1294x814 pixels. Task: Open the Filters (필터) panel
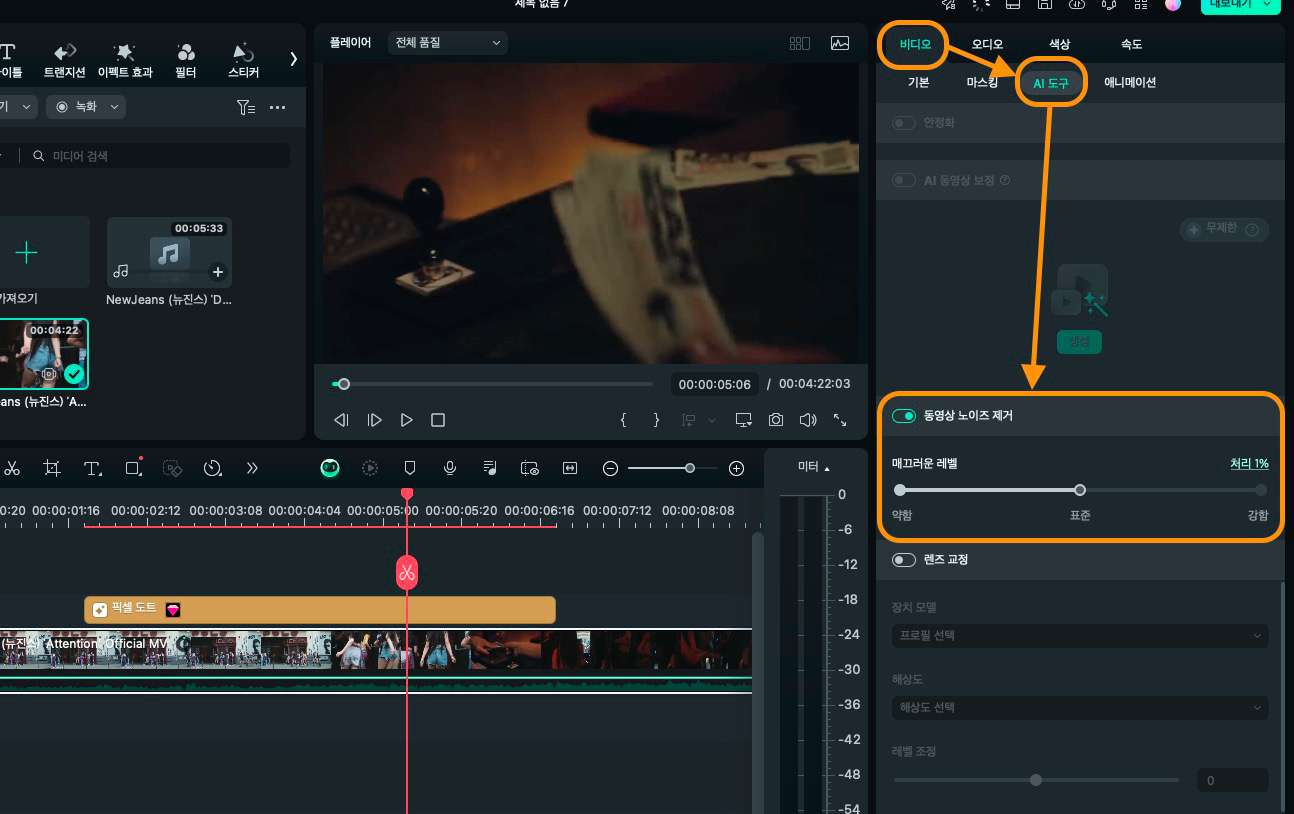(x=185, y=60)
